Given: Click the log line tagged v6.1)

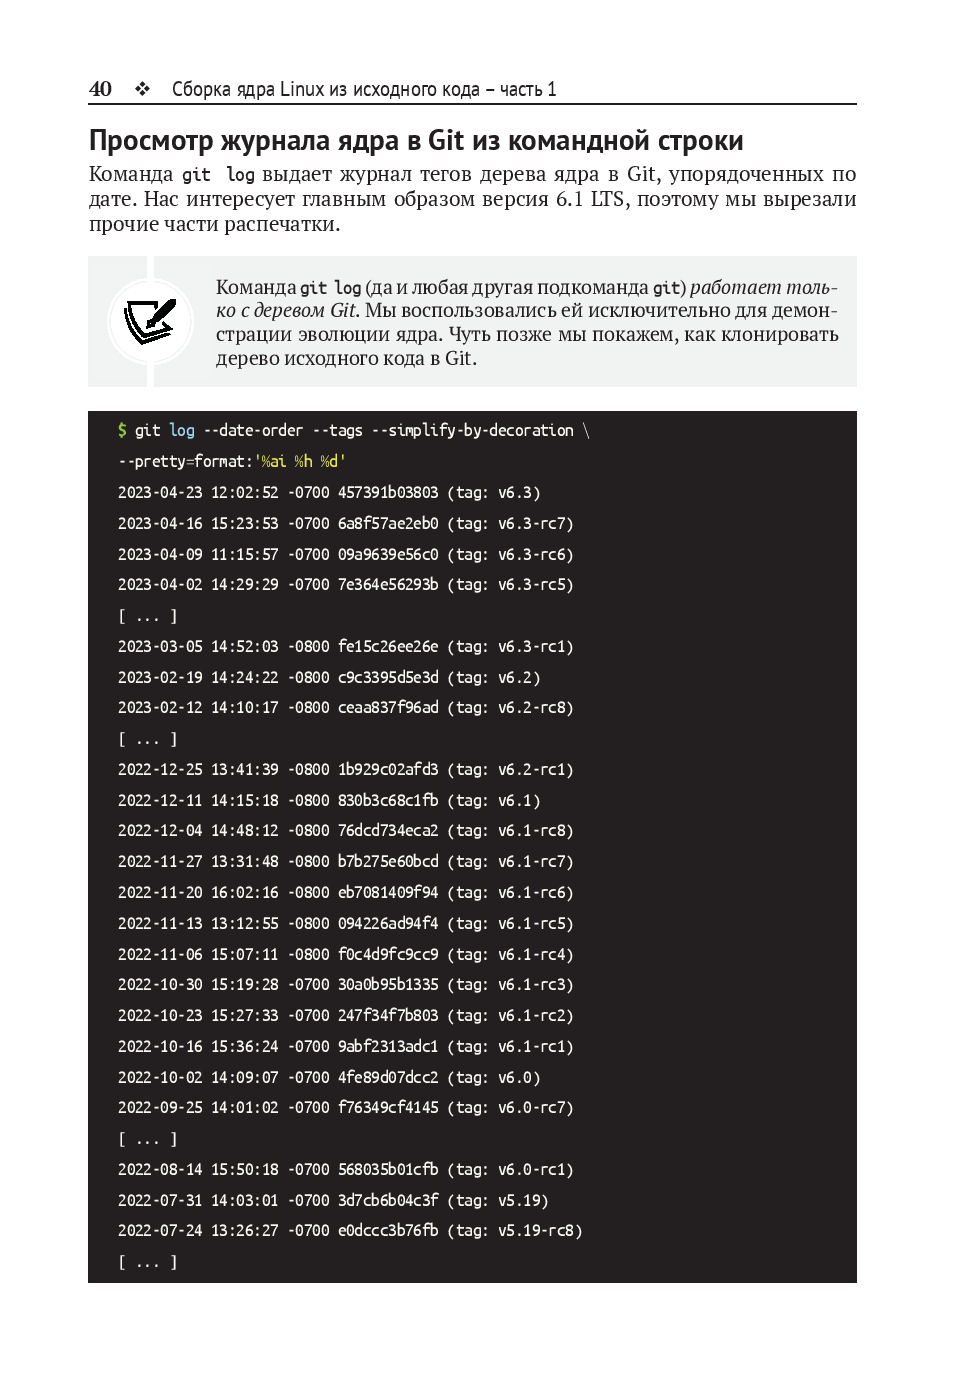Looking at the screenshot, I should [x=329, y=800].
